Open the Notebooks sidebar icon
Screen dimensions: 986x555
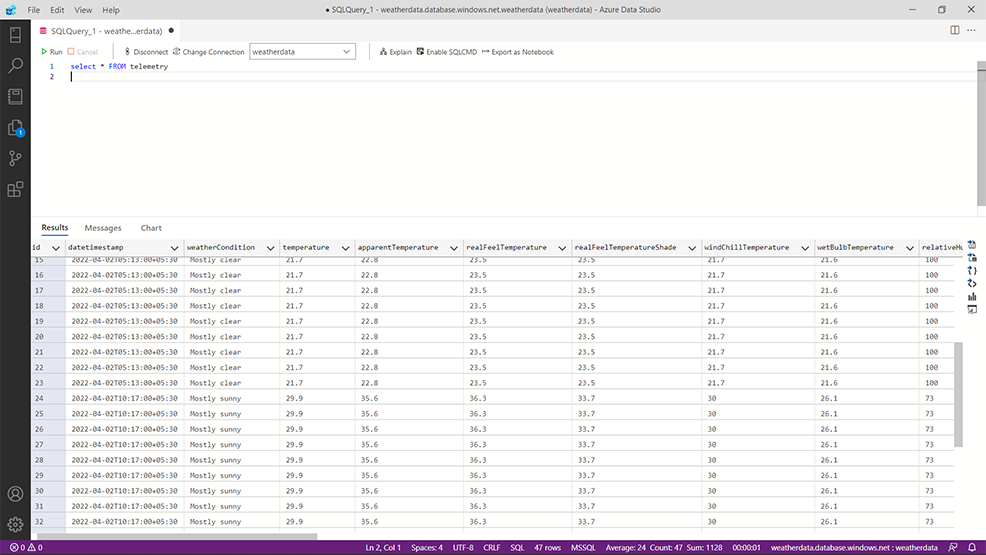(x=15, y=96)
